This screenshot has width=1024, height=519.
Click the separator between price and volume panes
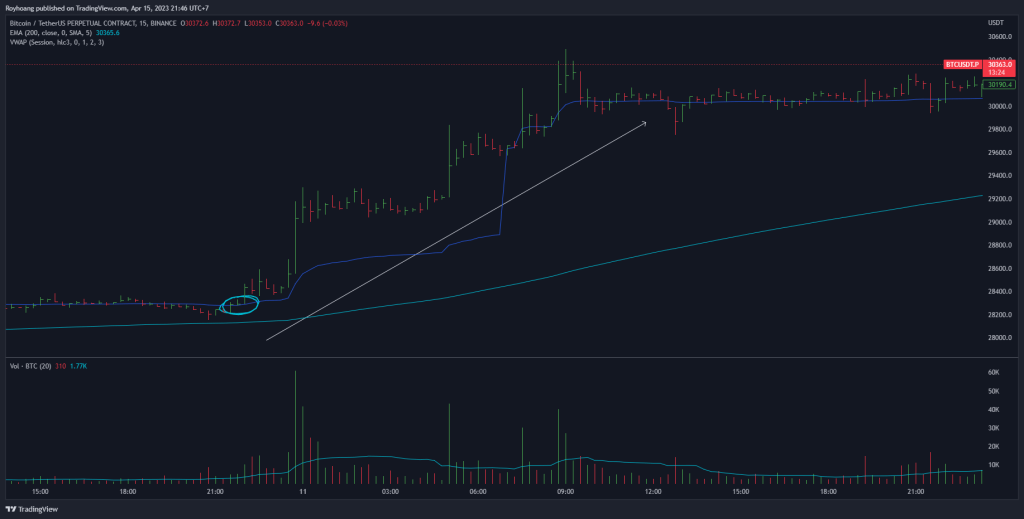pos(490,357)
